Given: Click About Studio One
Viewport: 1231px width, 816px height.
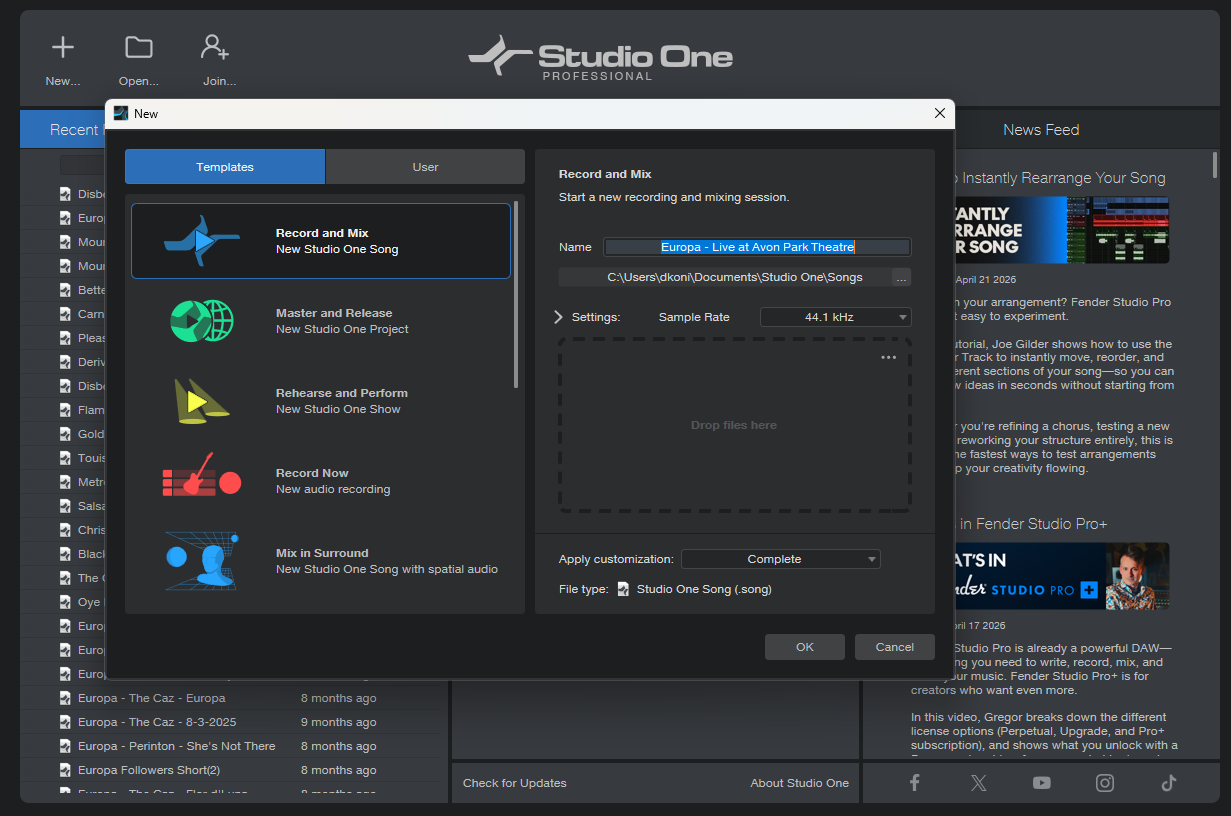Looking at the screenshot, I should point(800,783).
